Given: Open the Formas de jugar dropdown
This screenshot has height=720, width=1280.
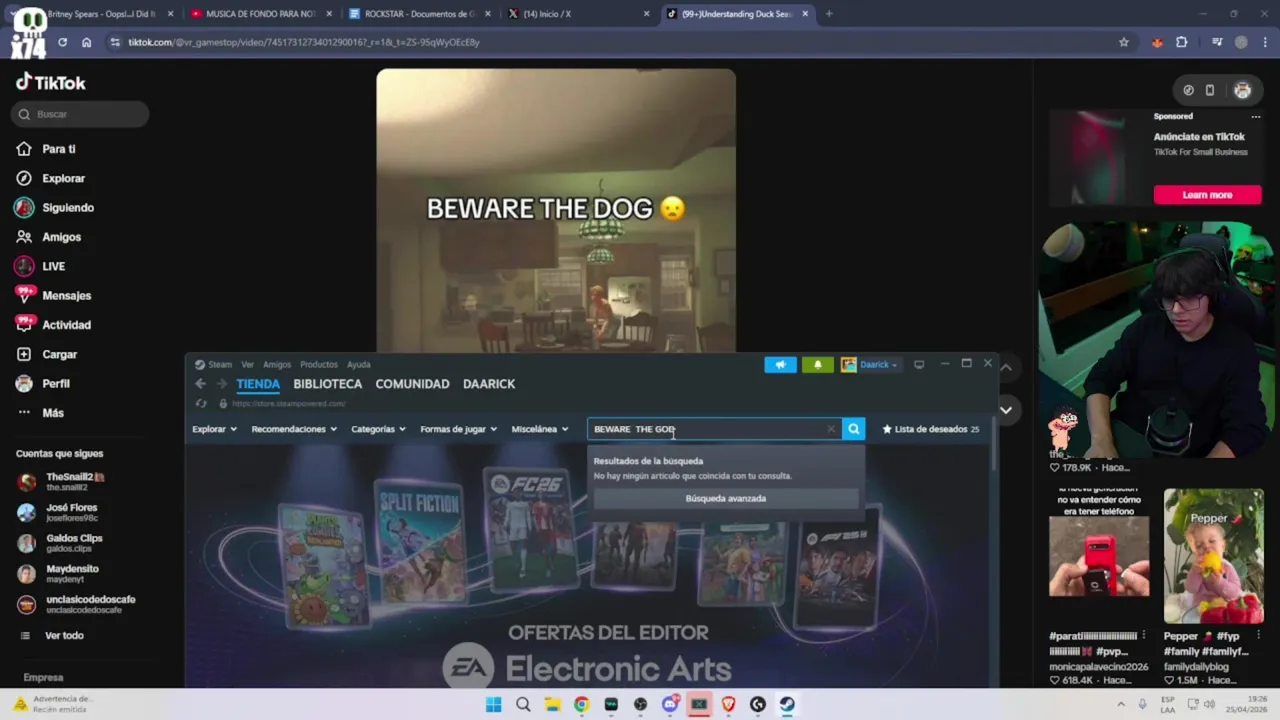Looking at the screenshot, I should [x=458, y=429].
